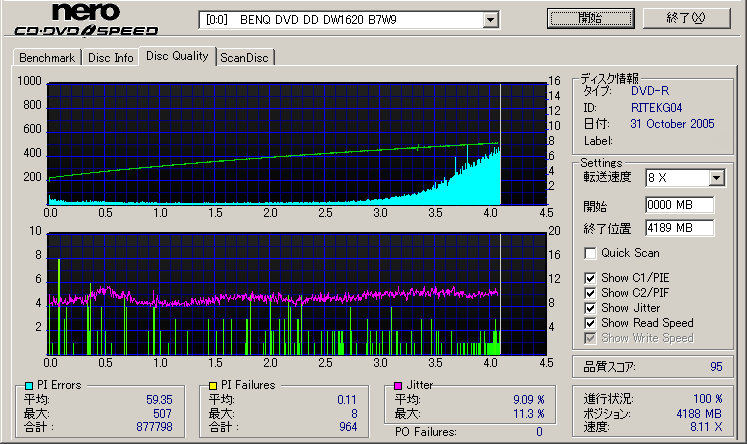
Task: Open the BENQ DVD drive selection dropdown
Action: pyautogui.click(x=349, y=20)
